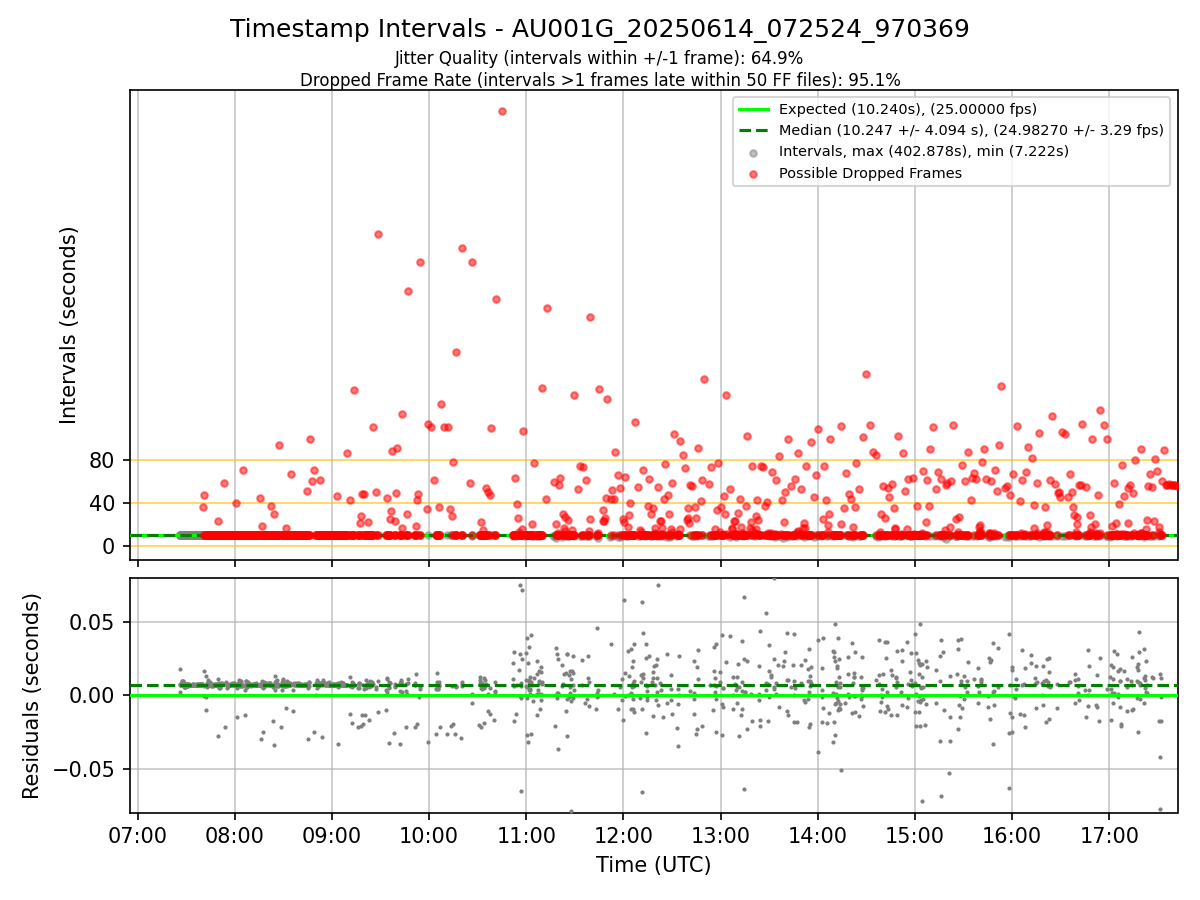Click the highest red outlier point near 10:45
Image resolution: width=1200 pixels, height=900 pixels.
click(502, 111)
